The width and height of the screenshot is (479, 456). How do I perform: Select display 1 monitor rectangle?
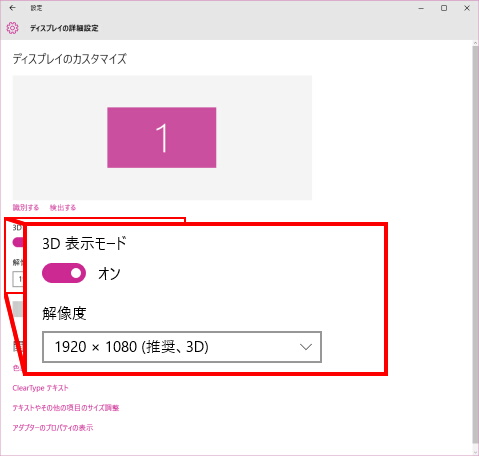[x=162, y=137]
